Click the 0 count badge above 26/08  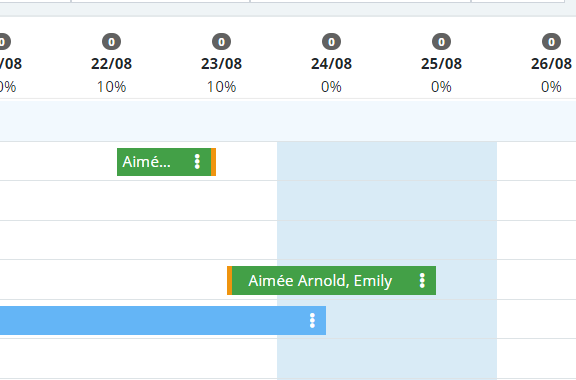[551, 42]
